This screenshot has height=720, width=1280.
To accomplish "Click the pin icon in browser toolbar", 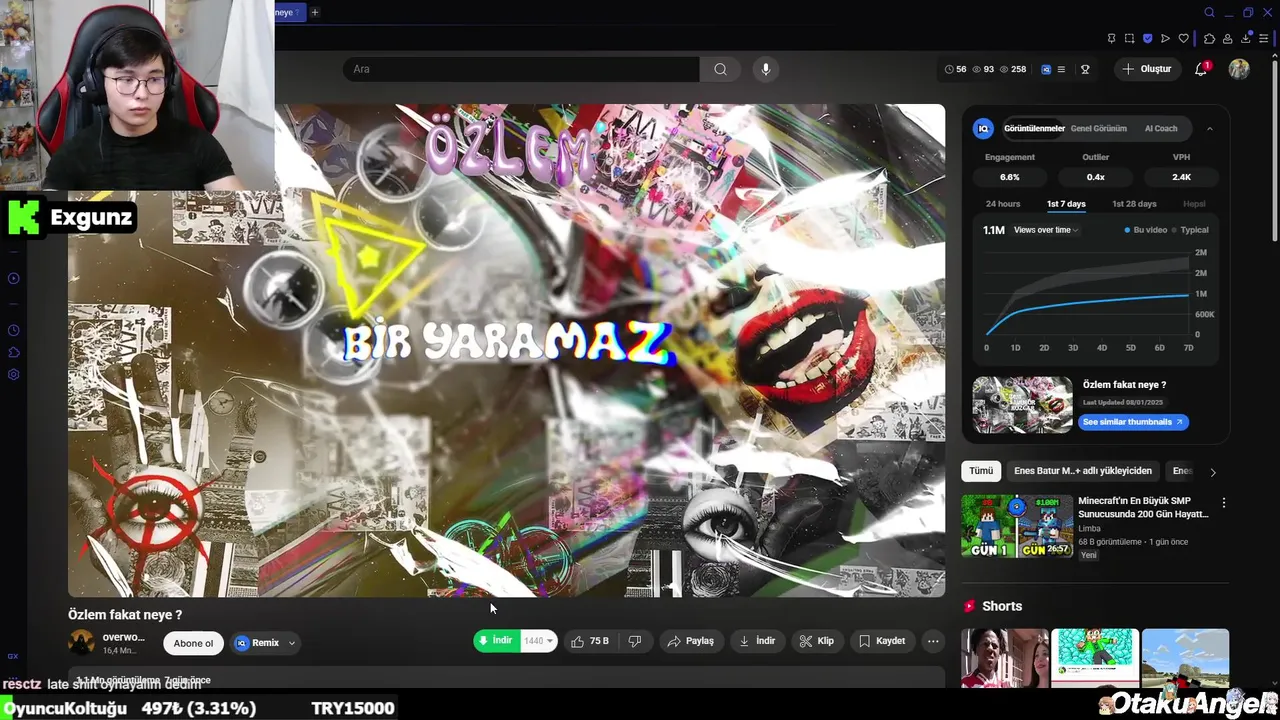I will (x=1111, y=39).
